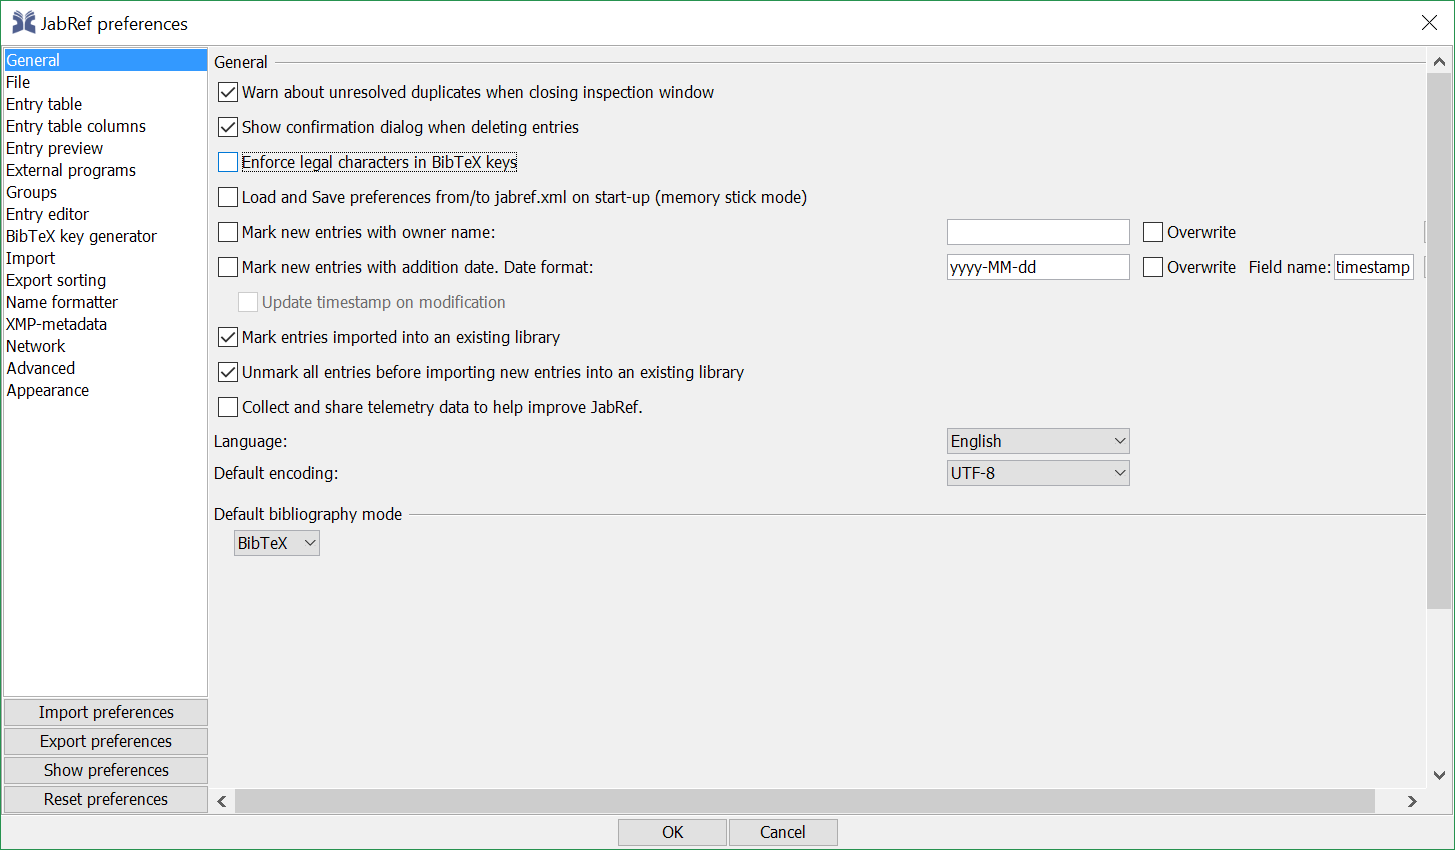The image size is (1455, 850).
Task: Expand the Default encoding UTF-8 dropdown
Action: 1038,473
